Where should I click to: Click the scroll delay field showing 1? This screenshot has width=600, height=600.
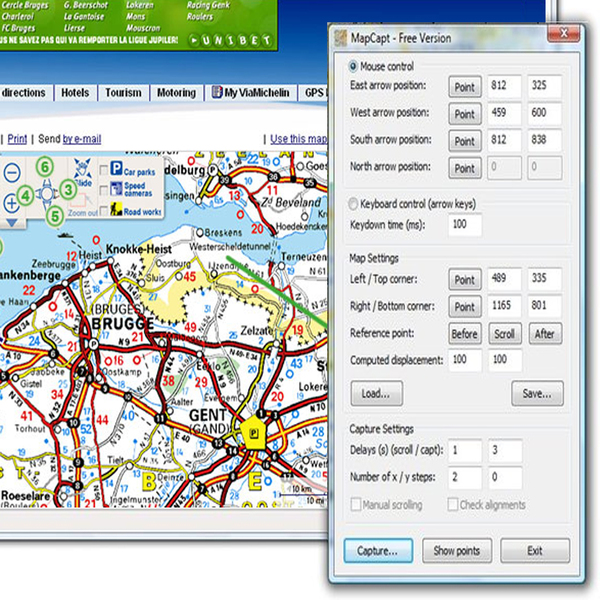point(465,450)
